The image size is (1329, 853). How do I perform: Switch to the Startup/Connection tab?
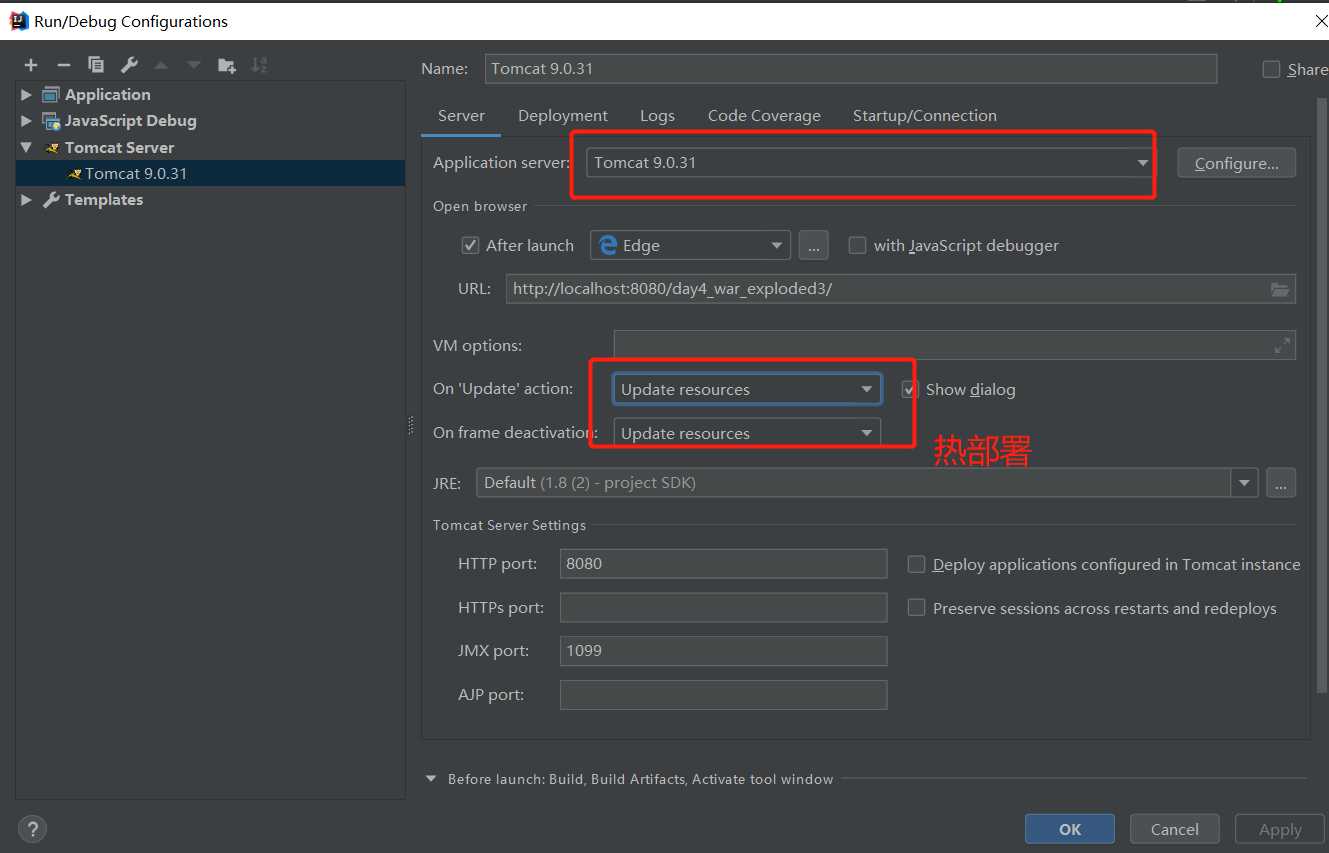click(925, 116)
